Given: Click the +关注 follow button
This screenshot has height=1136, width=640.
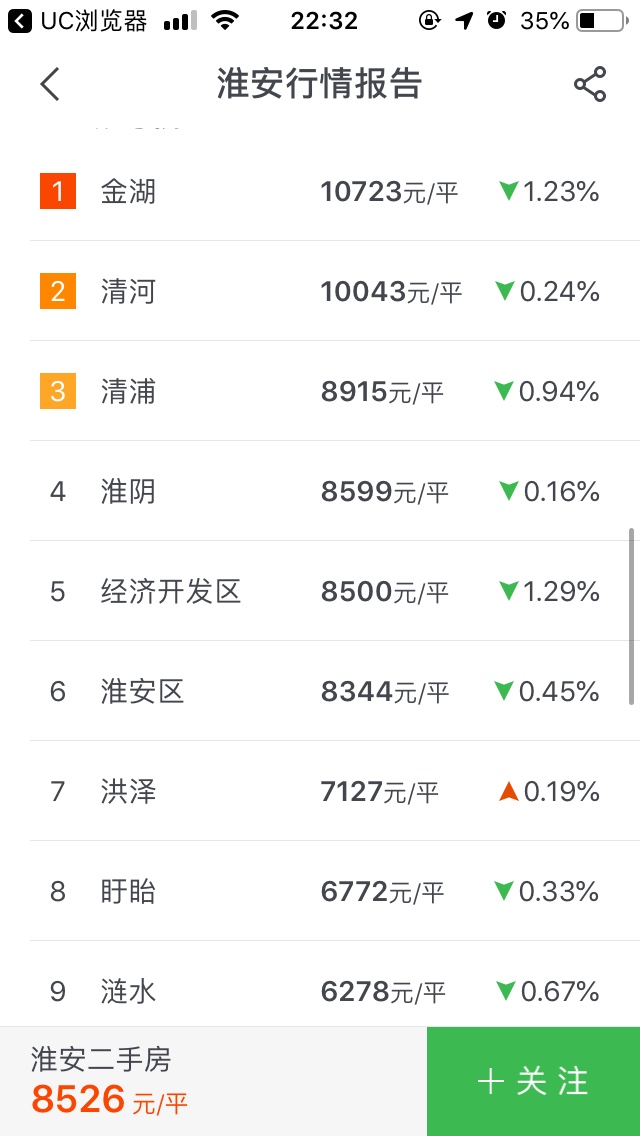Looking at the screenshot, I should coord(533,1081).
